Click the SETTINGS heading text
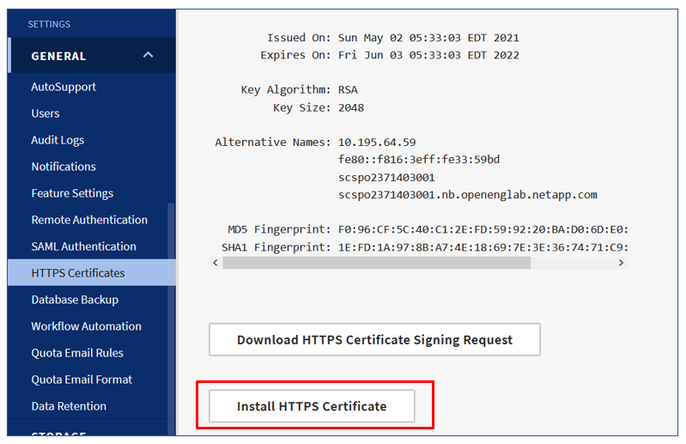This screenshot has width=686, height=444. (49, 24)
